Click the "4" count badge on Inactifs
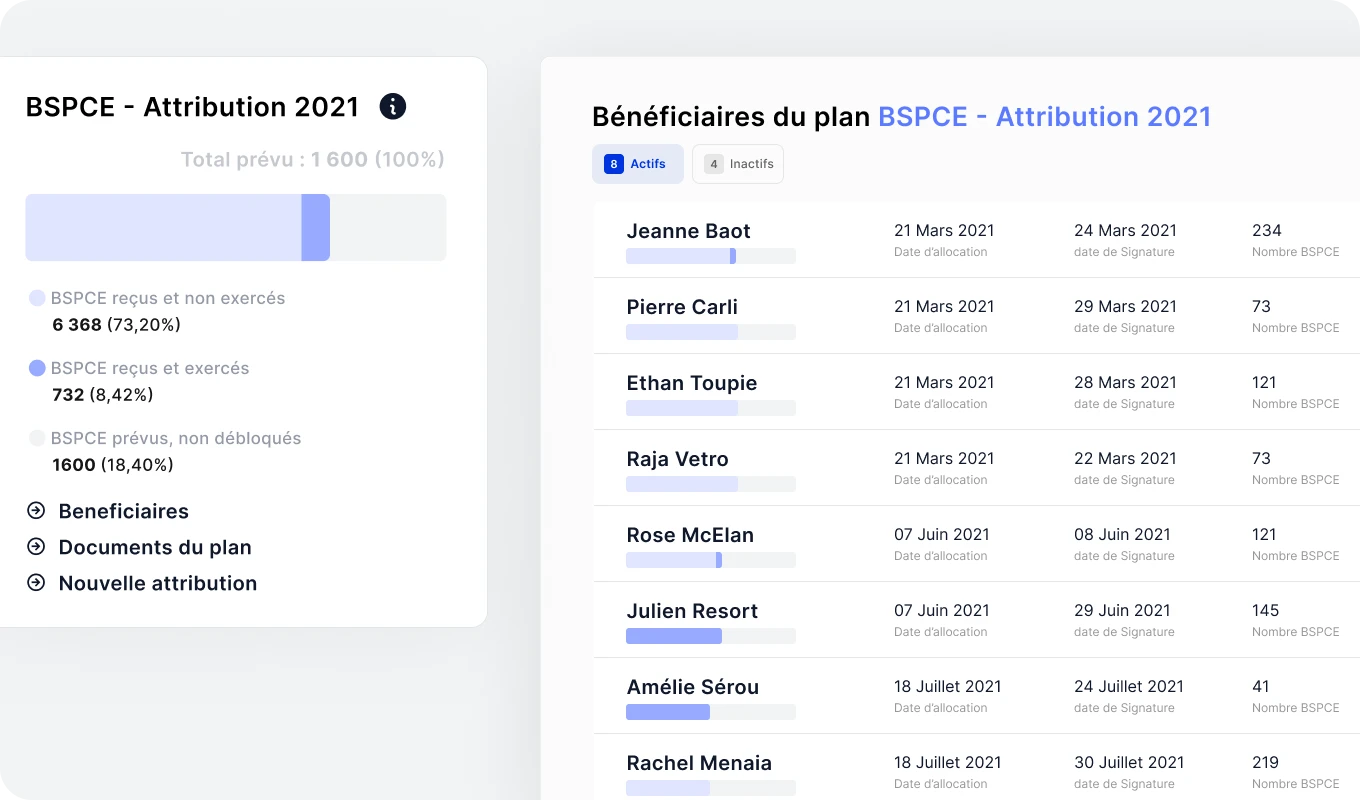This screenshot has height=800, width=1360. click(713, 163)
